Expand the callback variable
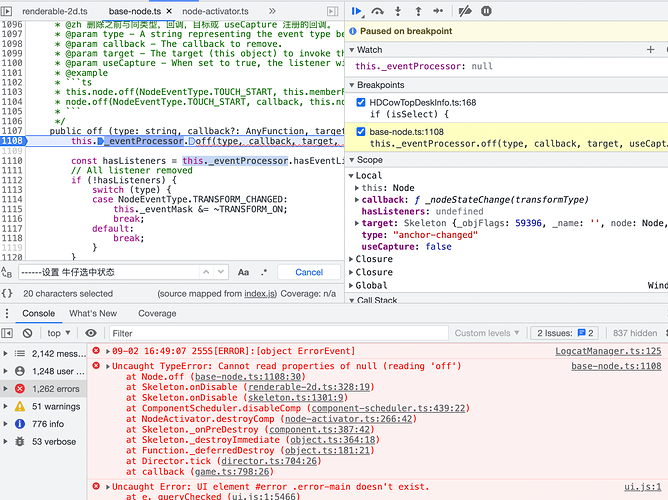 pos(357,200)
